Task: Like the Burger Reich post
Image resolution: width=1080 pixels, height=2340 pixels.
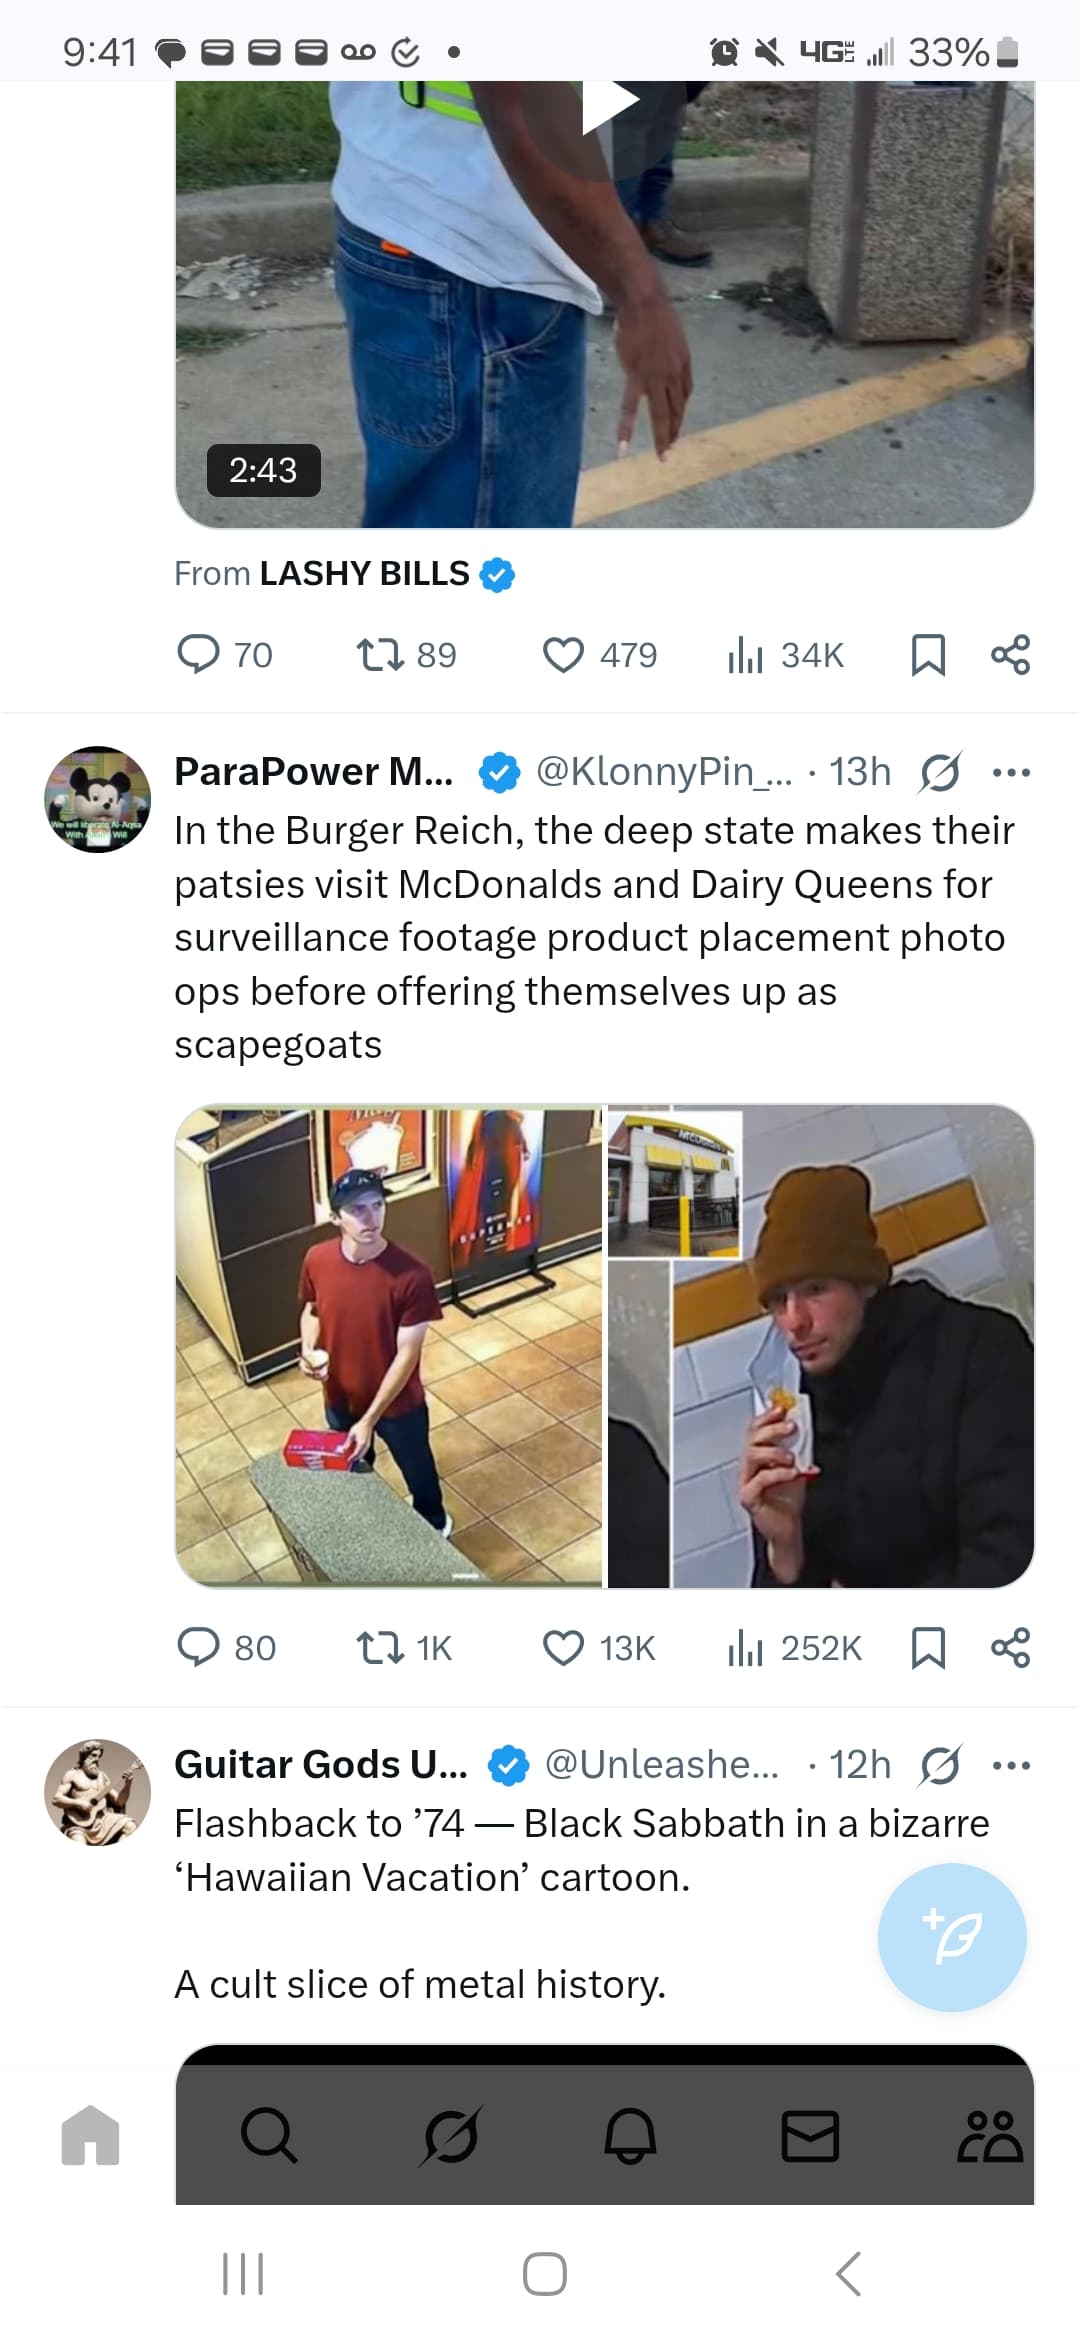Action: coord(563,1648)
